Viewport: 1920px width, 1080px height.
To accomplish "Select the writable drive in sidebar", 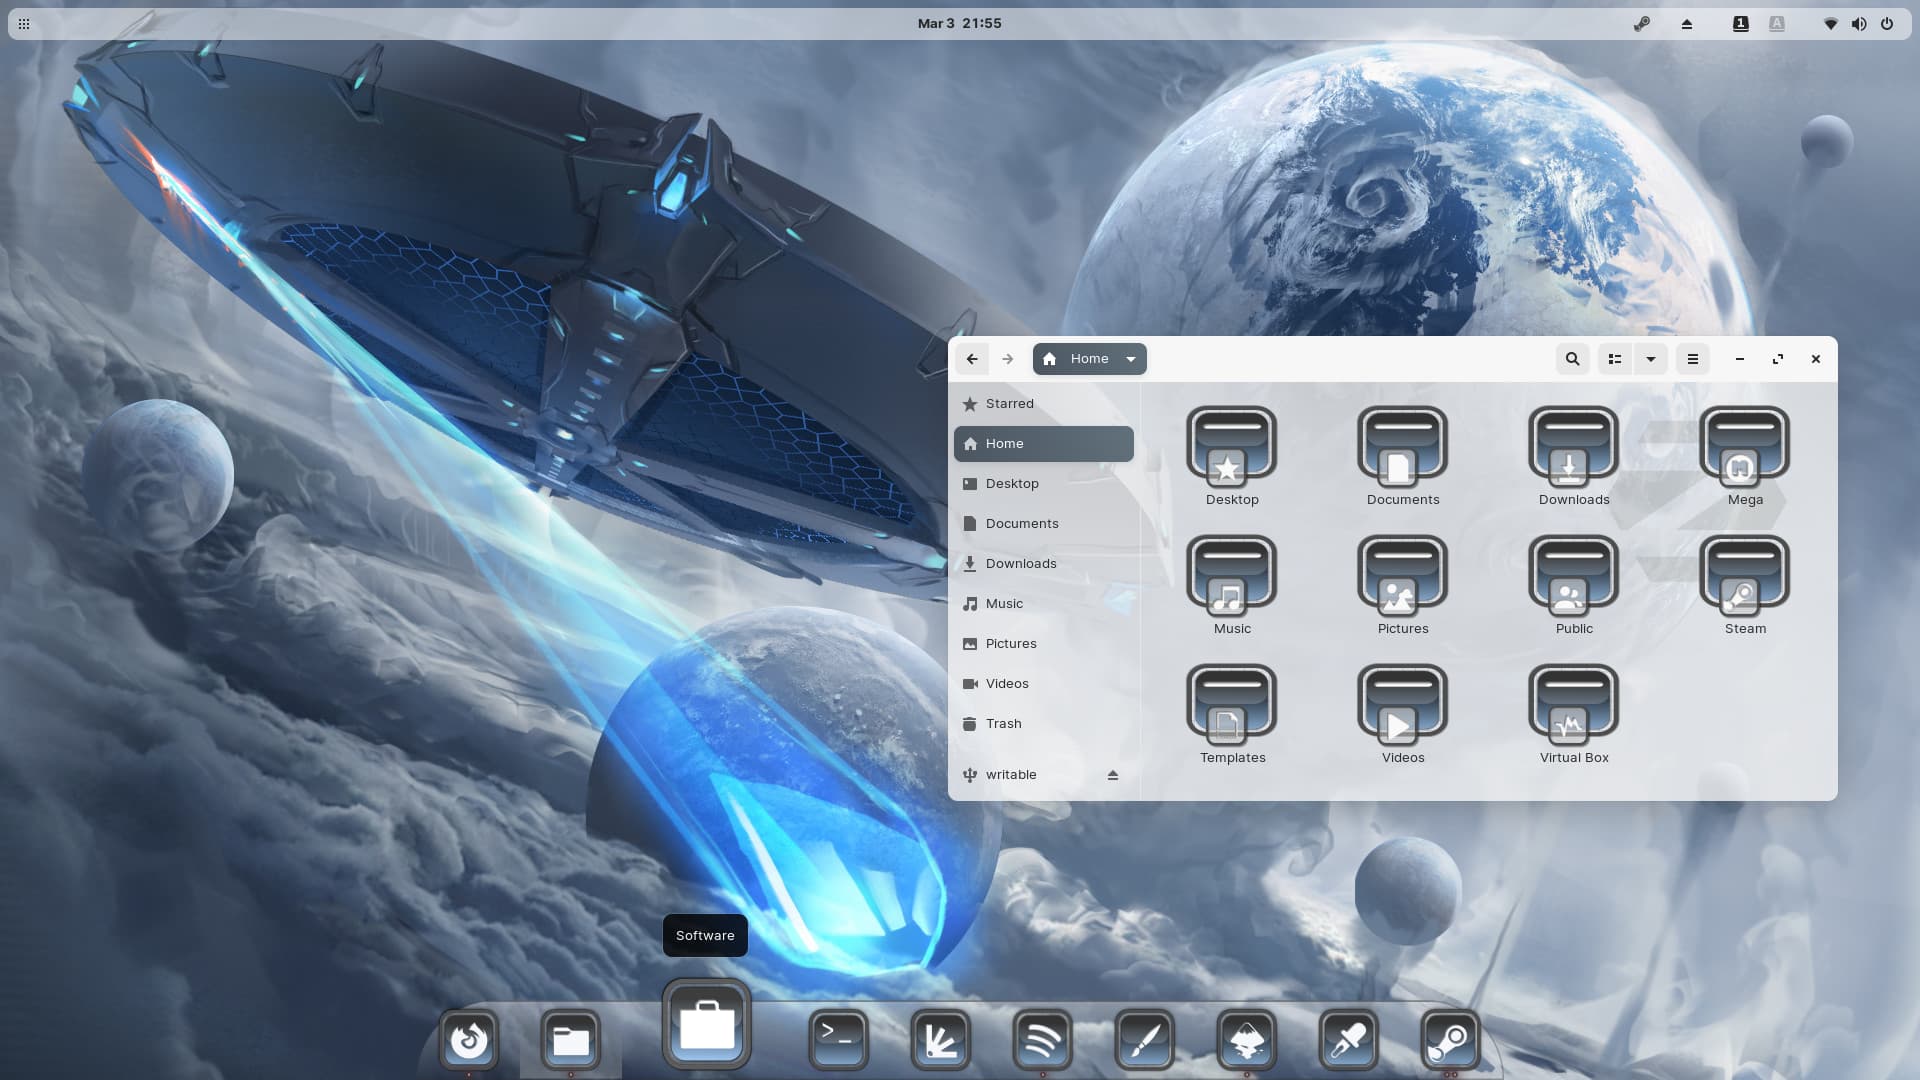I will (x=1043, y=775).
